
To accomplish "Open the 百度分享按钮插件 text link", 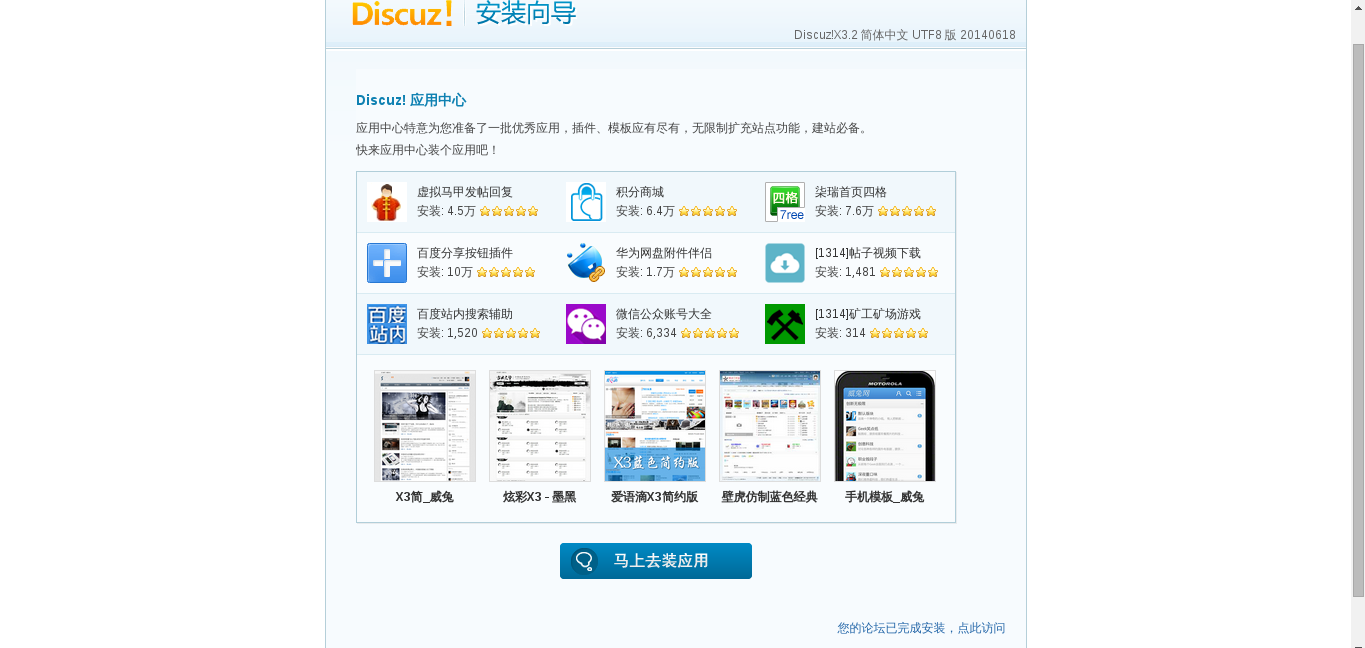I will (x=465, y=253).
